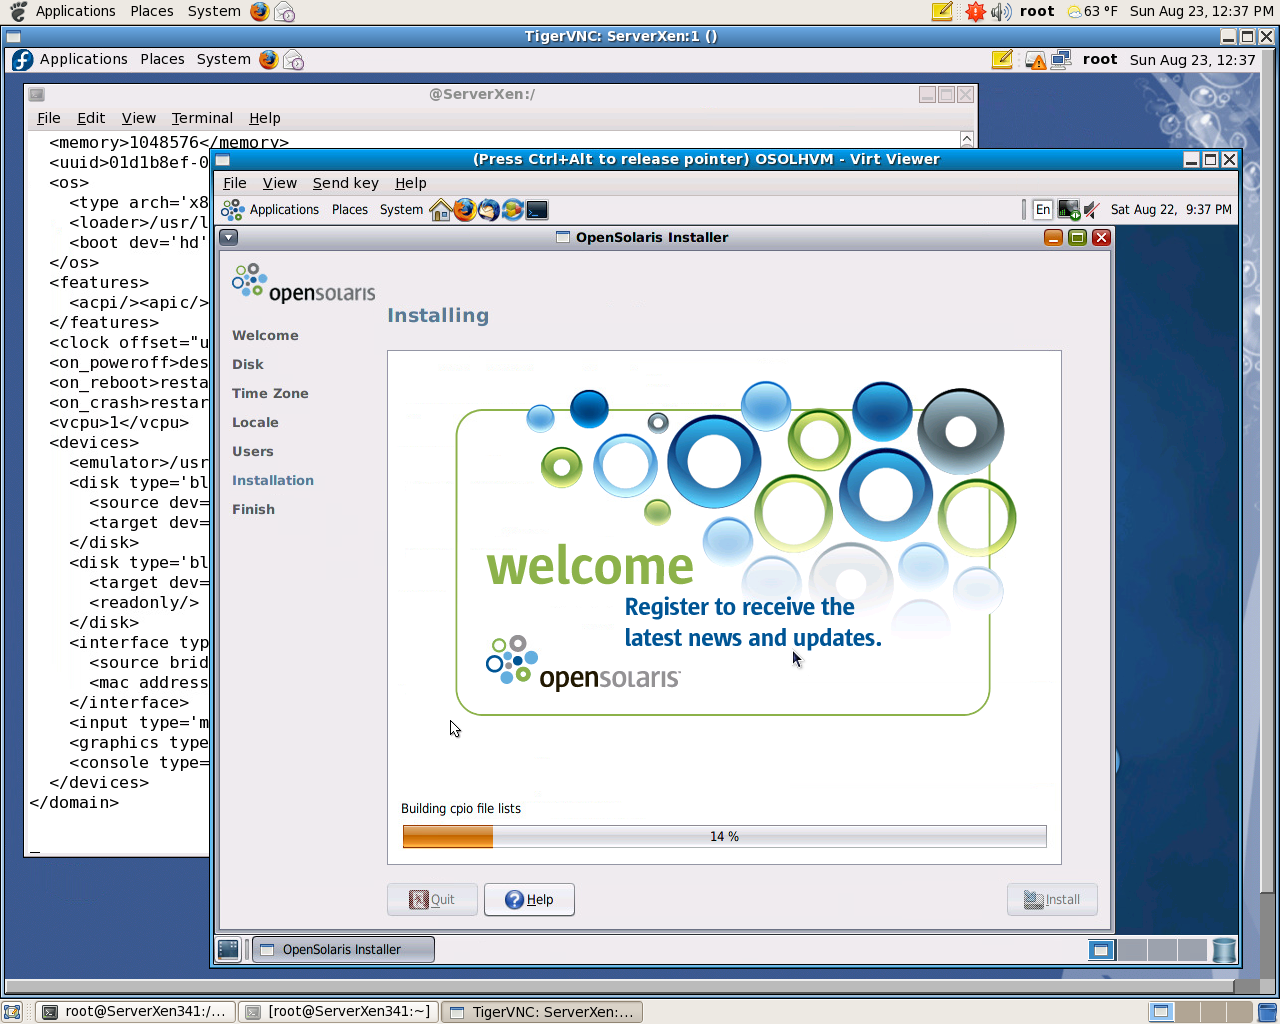The image size is (1280, 1024).
Task: Click the red alert starburst icon
Action: coord(975,11)
